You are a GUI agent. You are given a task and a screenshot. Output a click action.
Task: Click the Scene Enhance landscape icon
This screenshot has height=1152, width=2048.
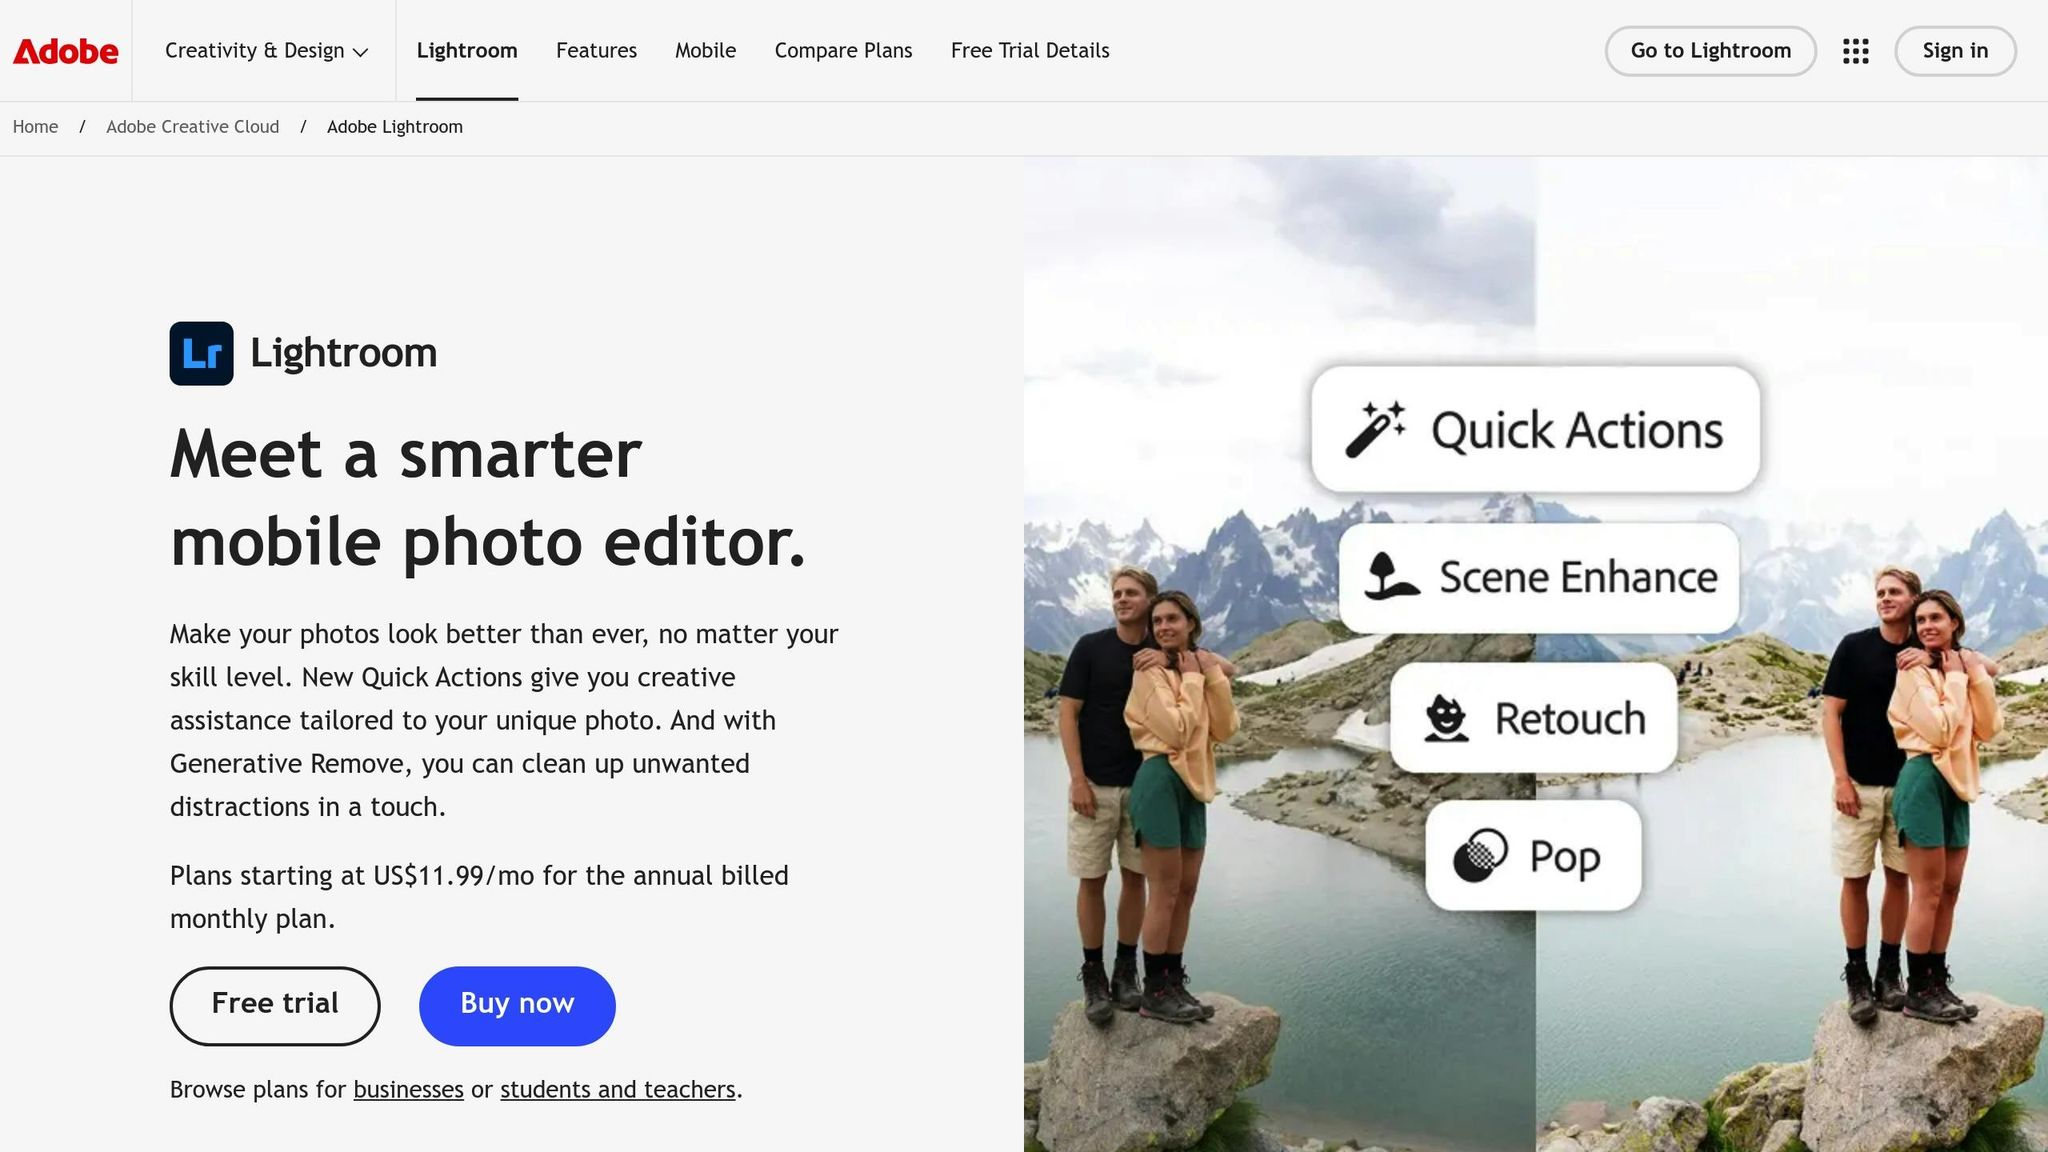coord(1392,577)
